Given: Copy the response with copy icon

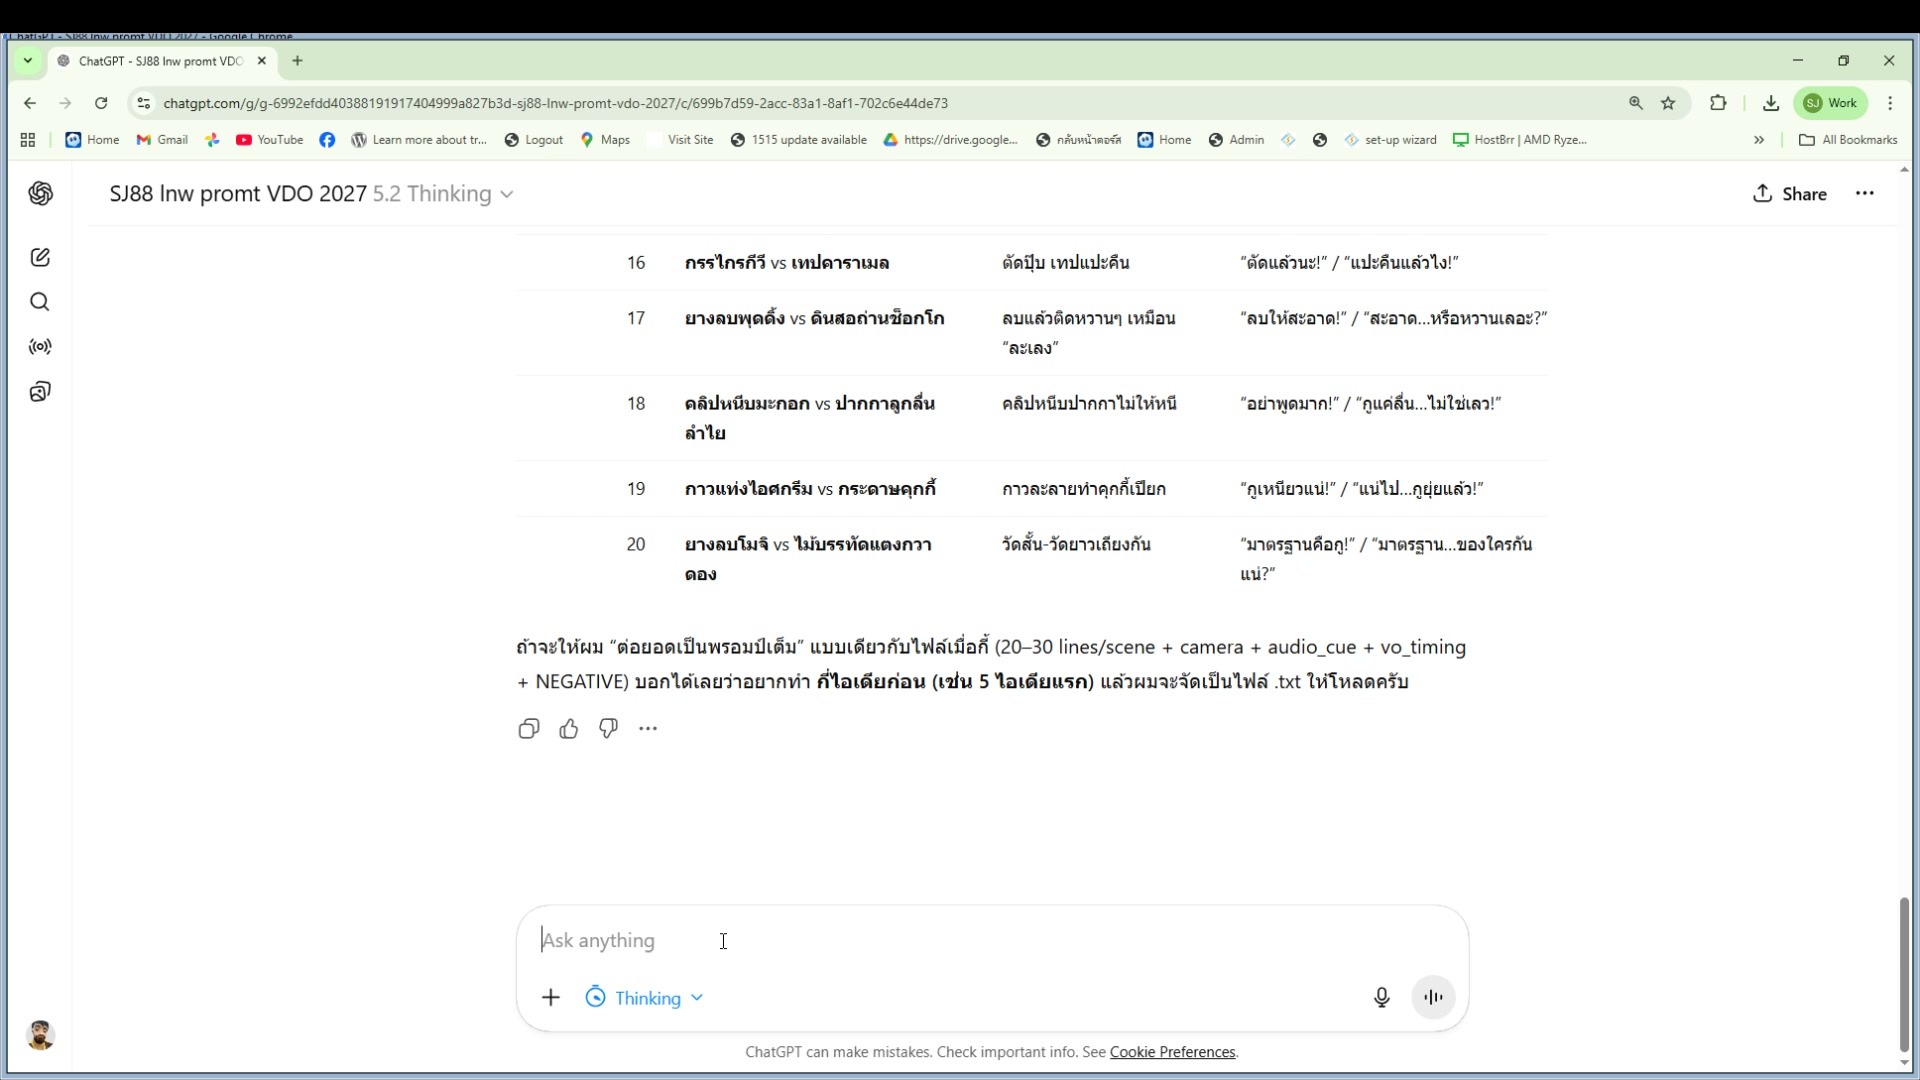Looking at the screenshot, I should click(x=529, y=729).
